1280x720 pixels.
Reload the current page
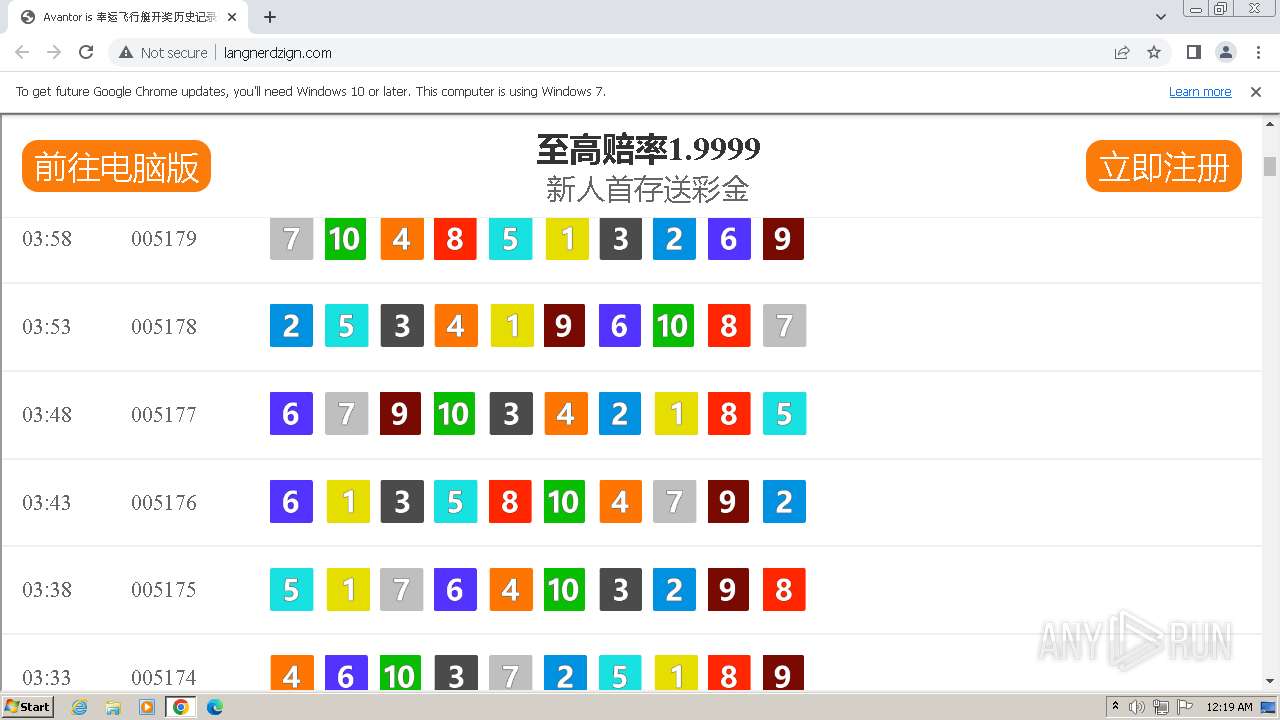pyautogui.click(x=86, y=53)
